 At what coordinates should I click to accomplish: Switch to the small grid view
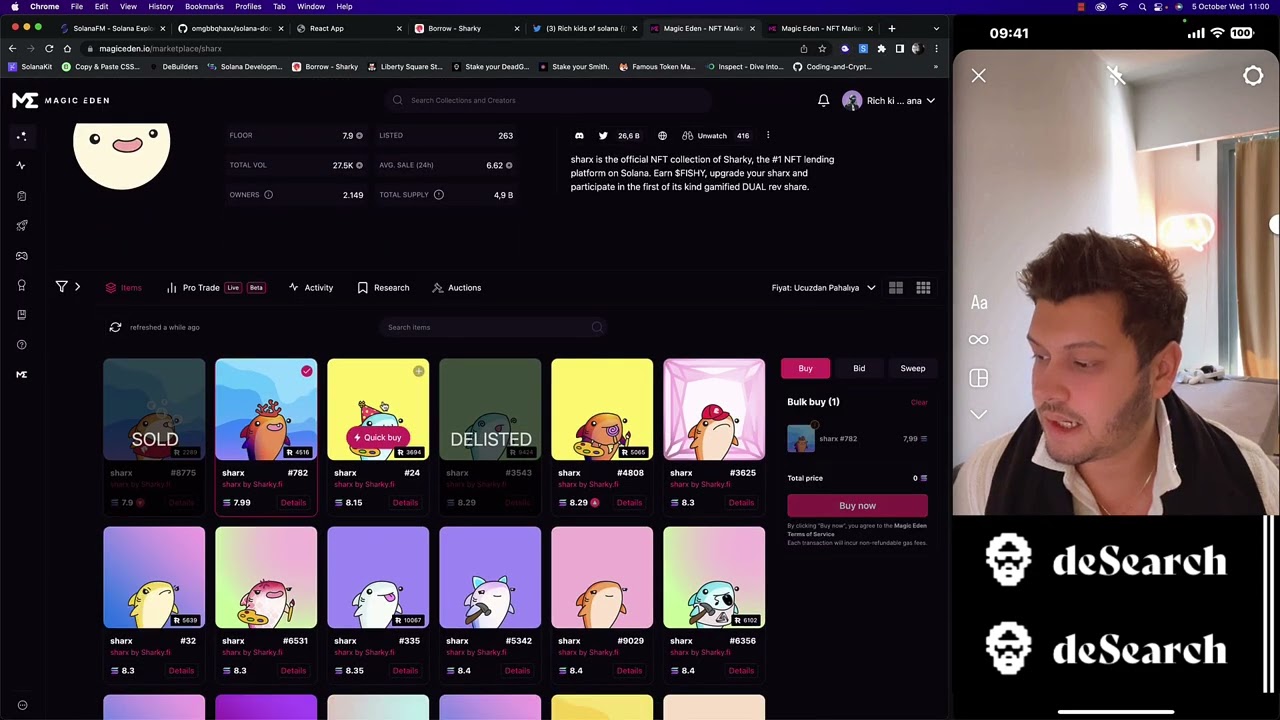click(x=923, y=288)
